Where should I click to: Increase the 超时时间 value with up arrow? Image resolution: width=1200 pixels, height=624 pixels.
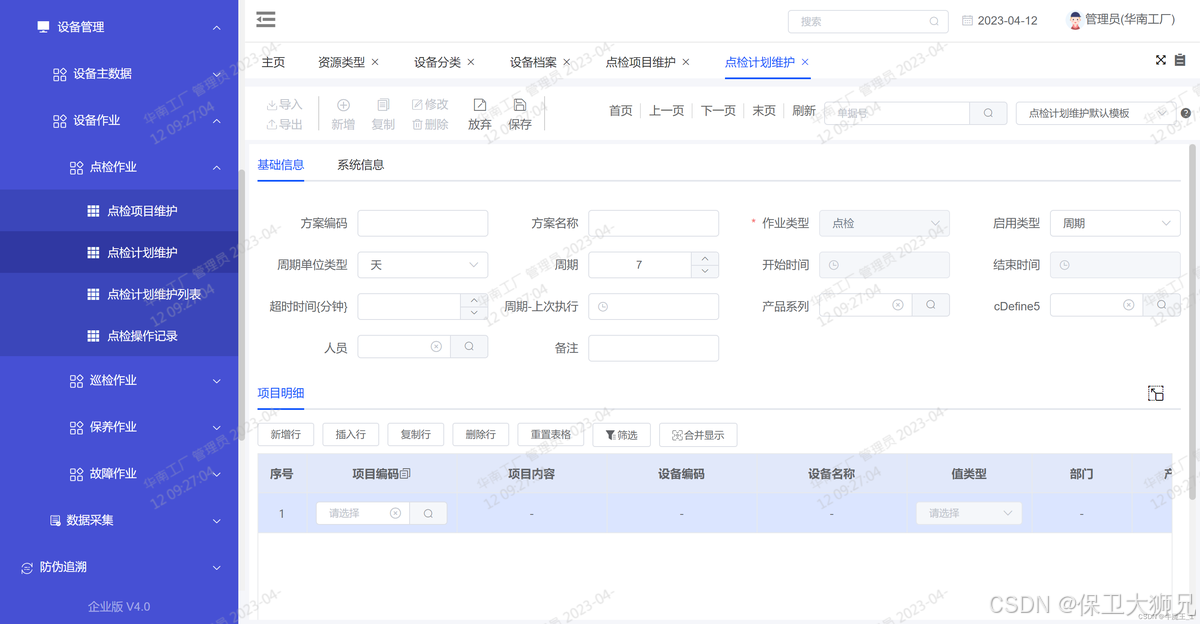tap(474, 299)
